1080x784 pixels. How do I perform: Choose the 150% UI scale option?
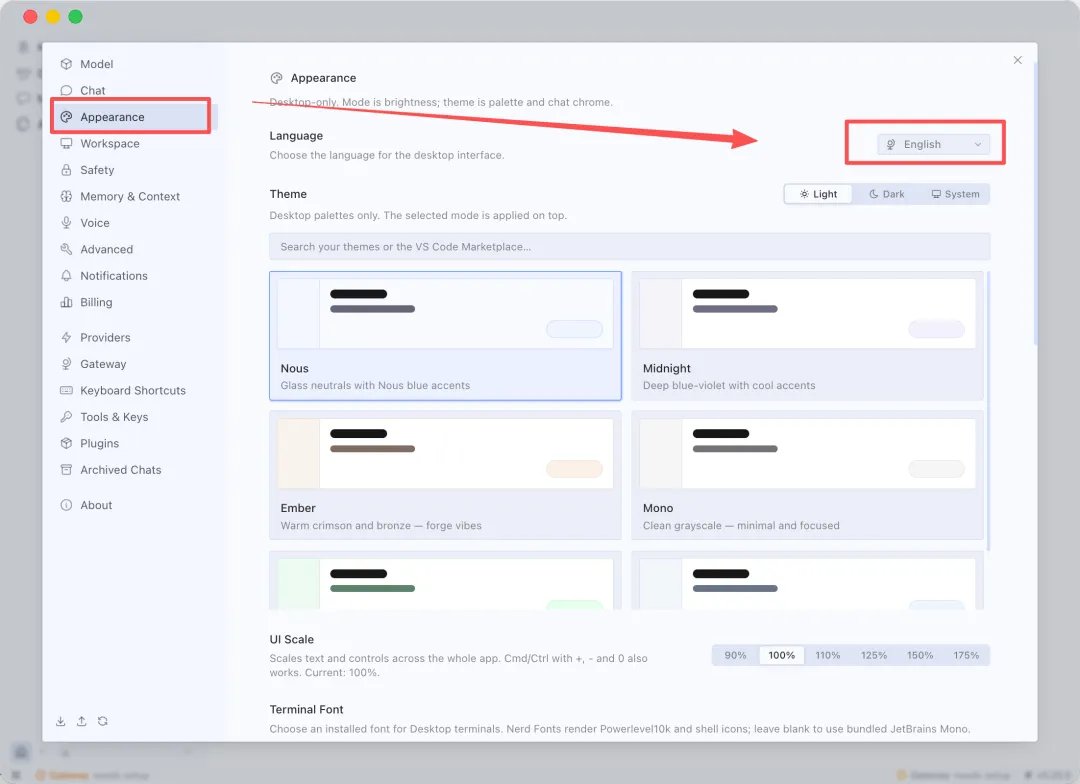(920, 655)
